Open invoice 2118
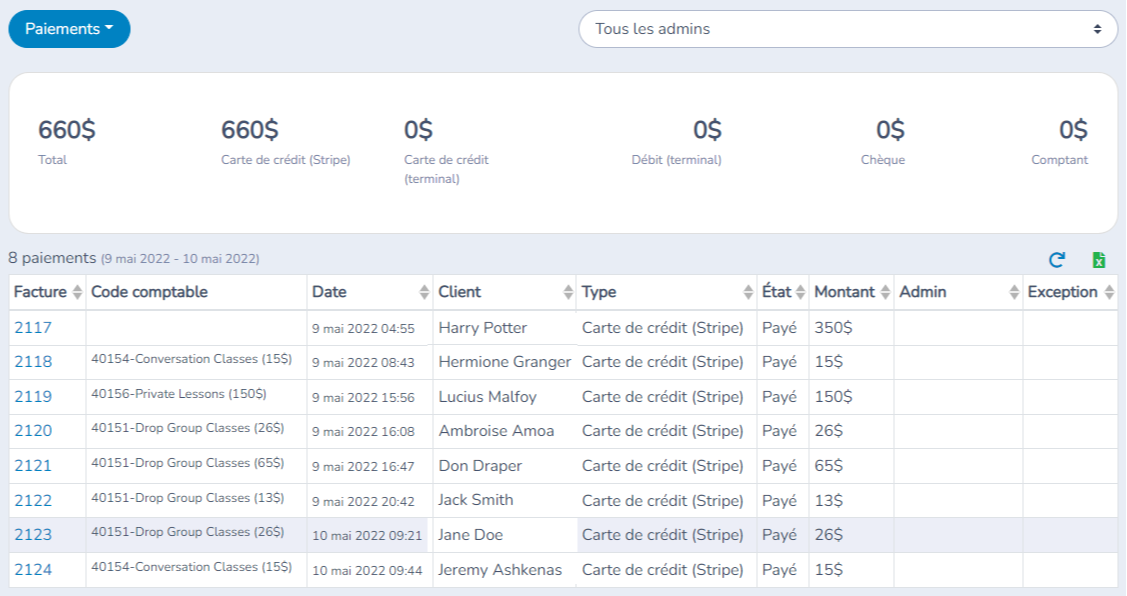Screen dimensions: 1127x596 click(x=33, y=362)
